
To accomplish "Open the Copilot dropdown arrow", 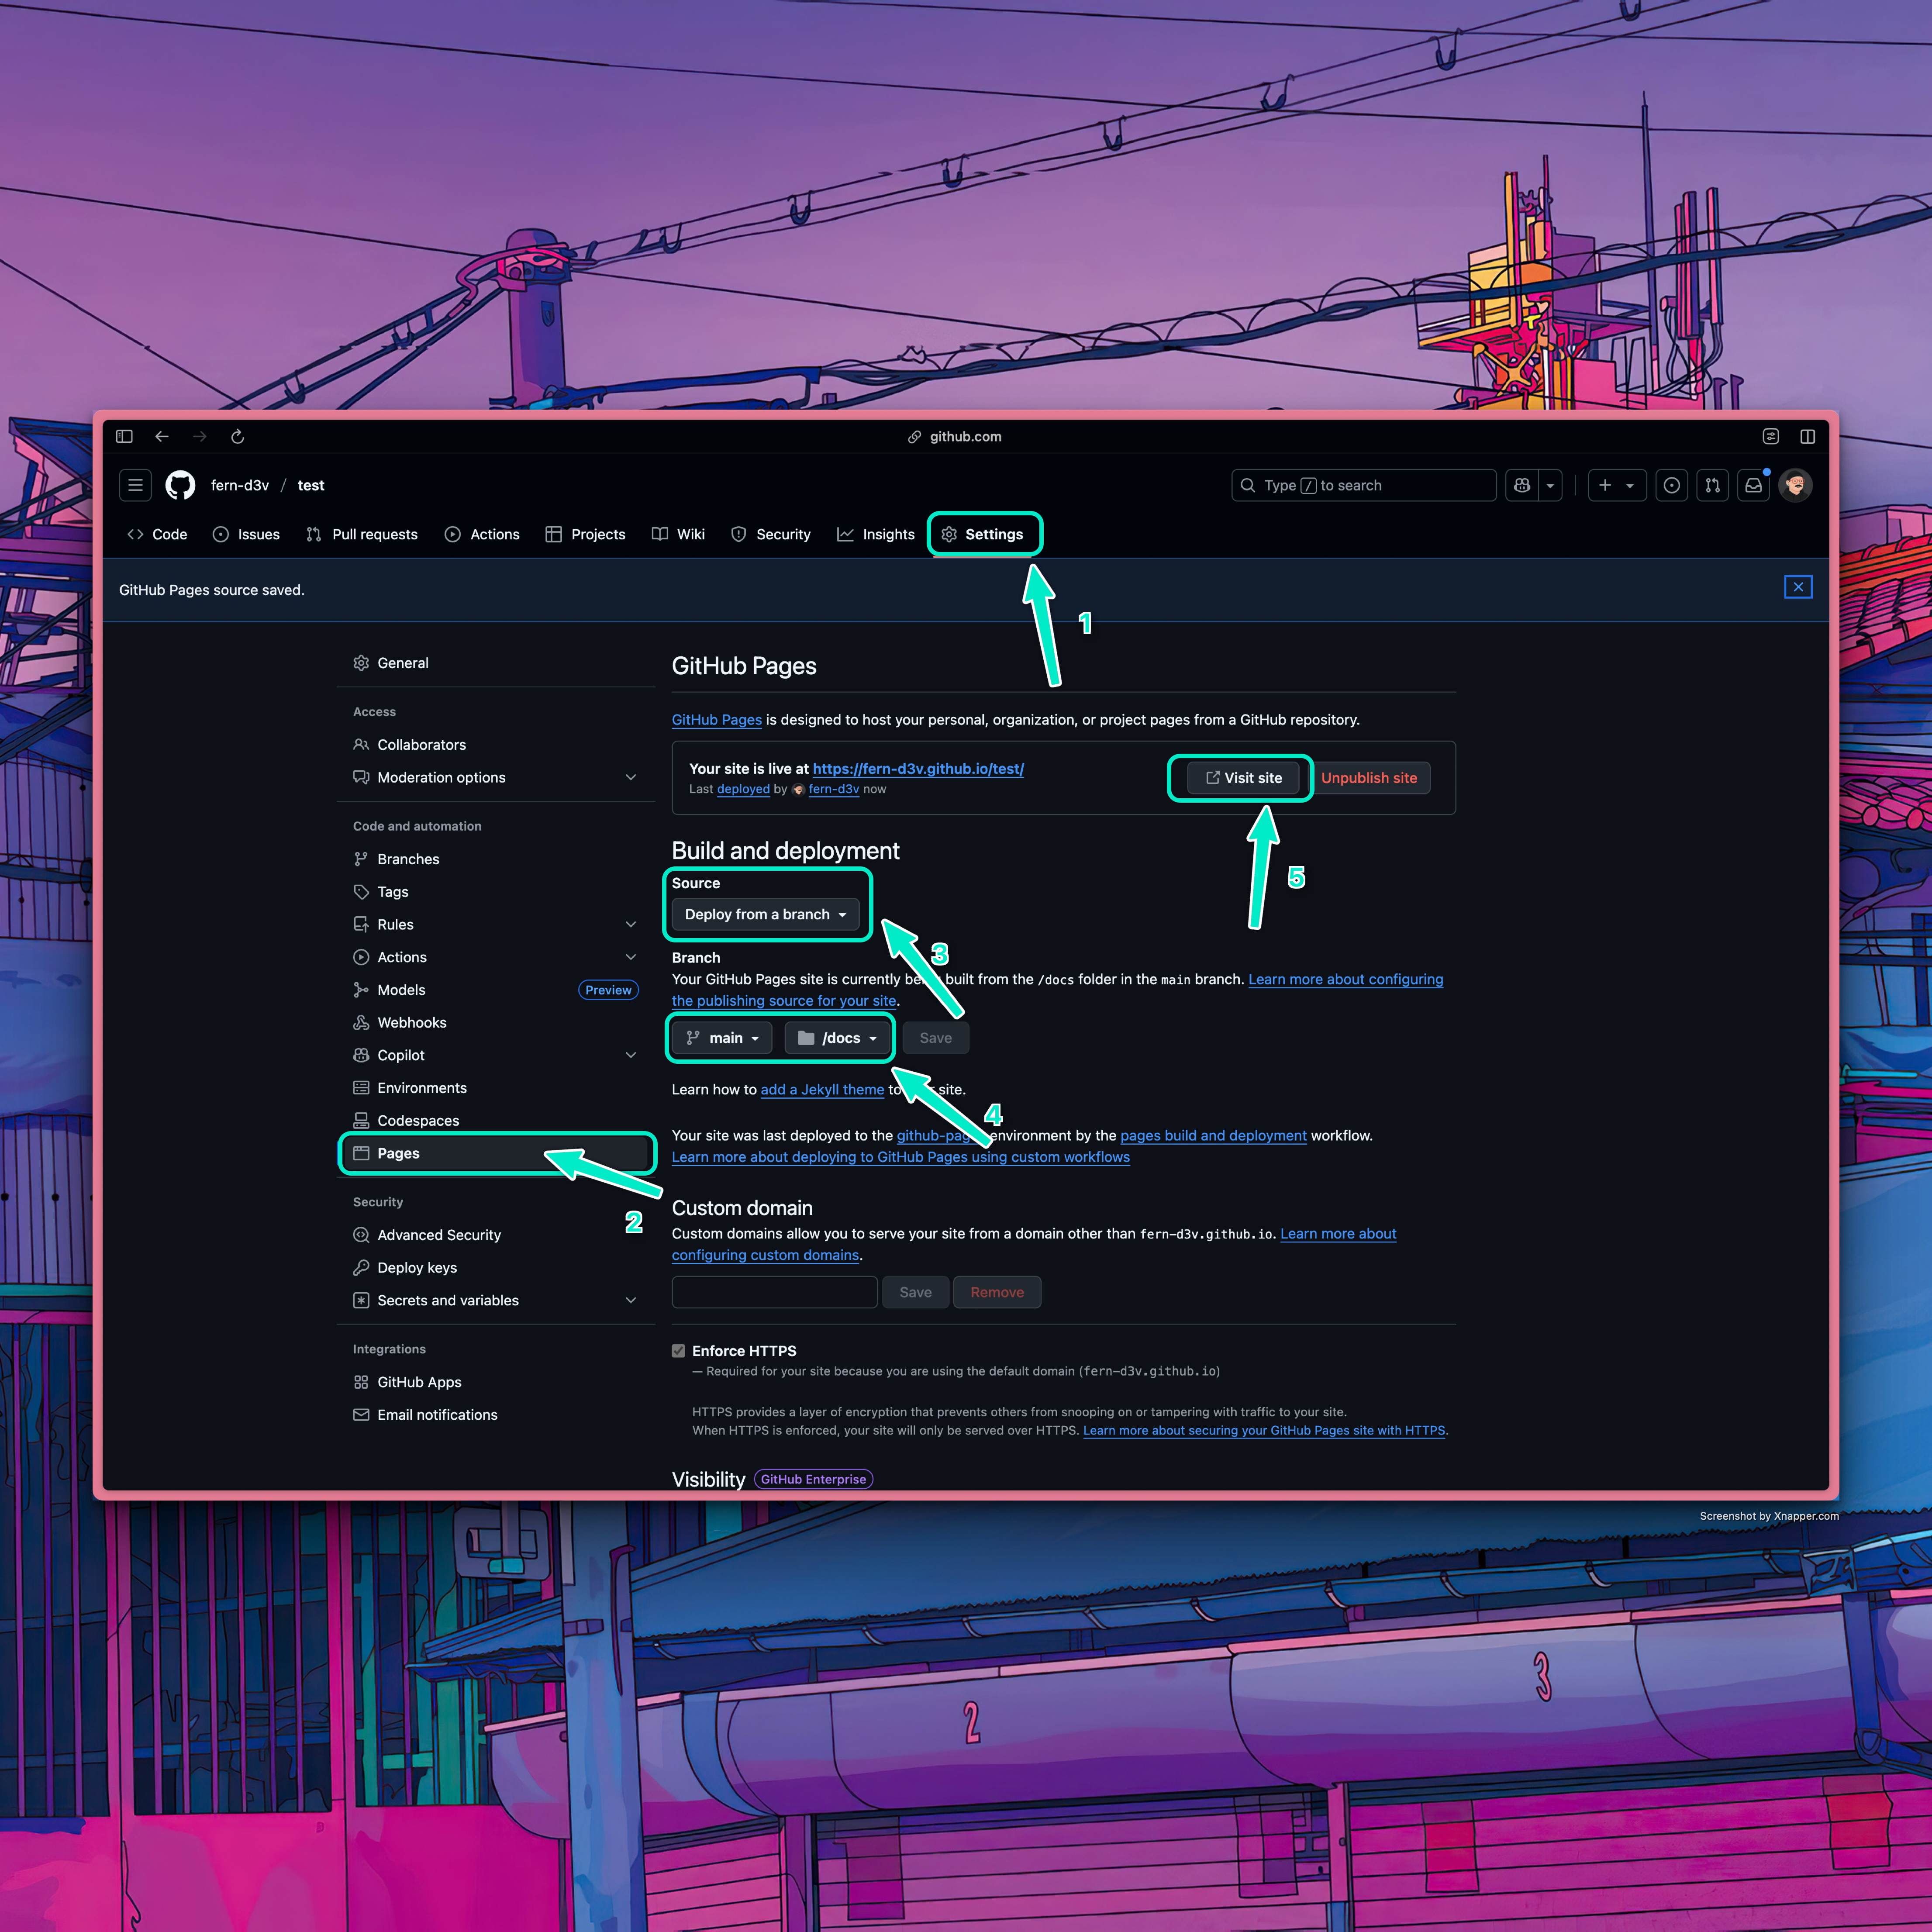I will click(1550, 485).
